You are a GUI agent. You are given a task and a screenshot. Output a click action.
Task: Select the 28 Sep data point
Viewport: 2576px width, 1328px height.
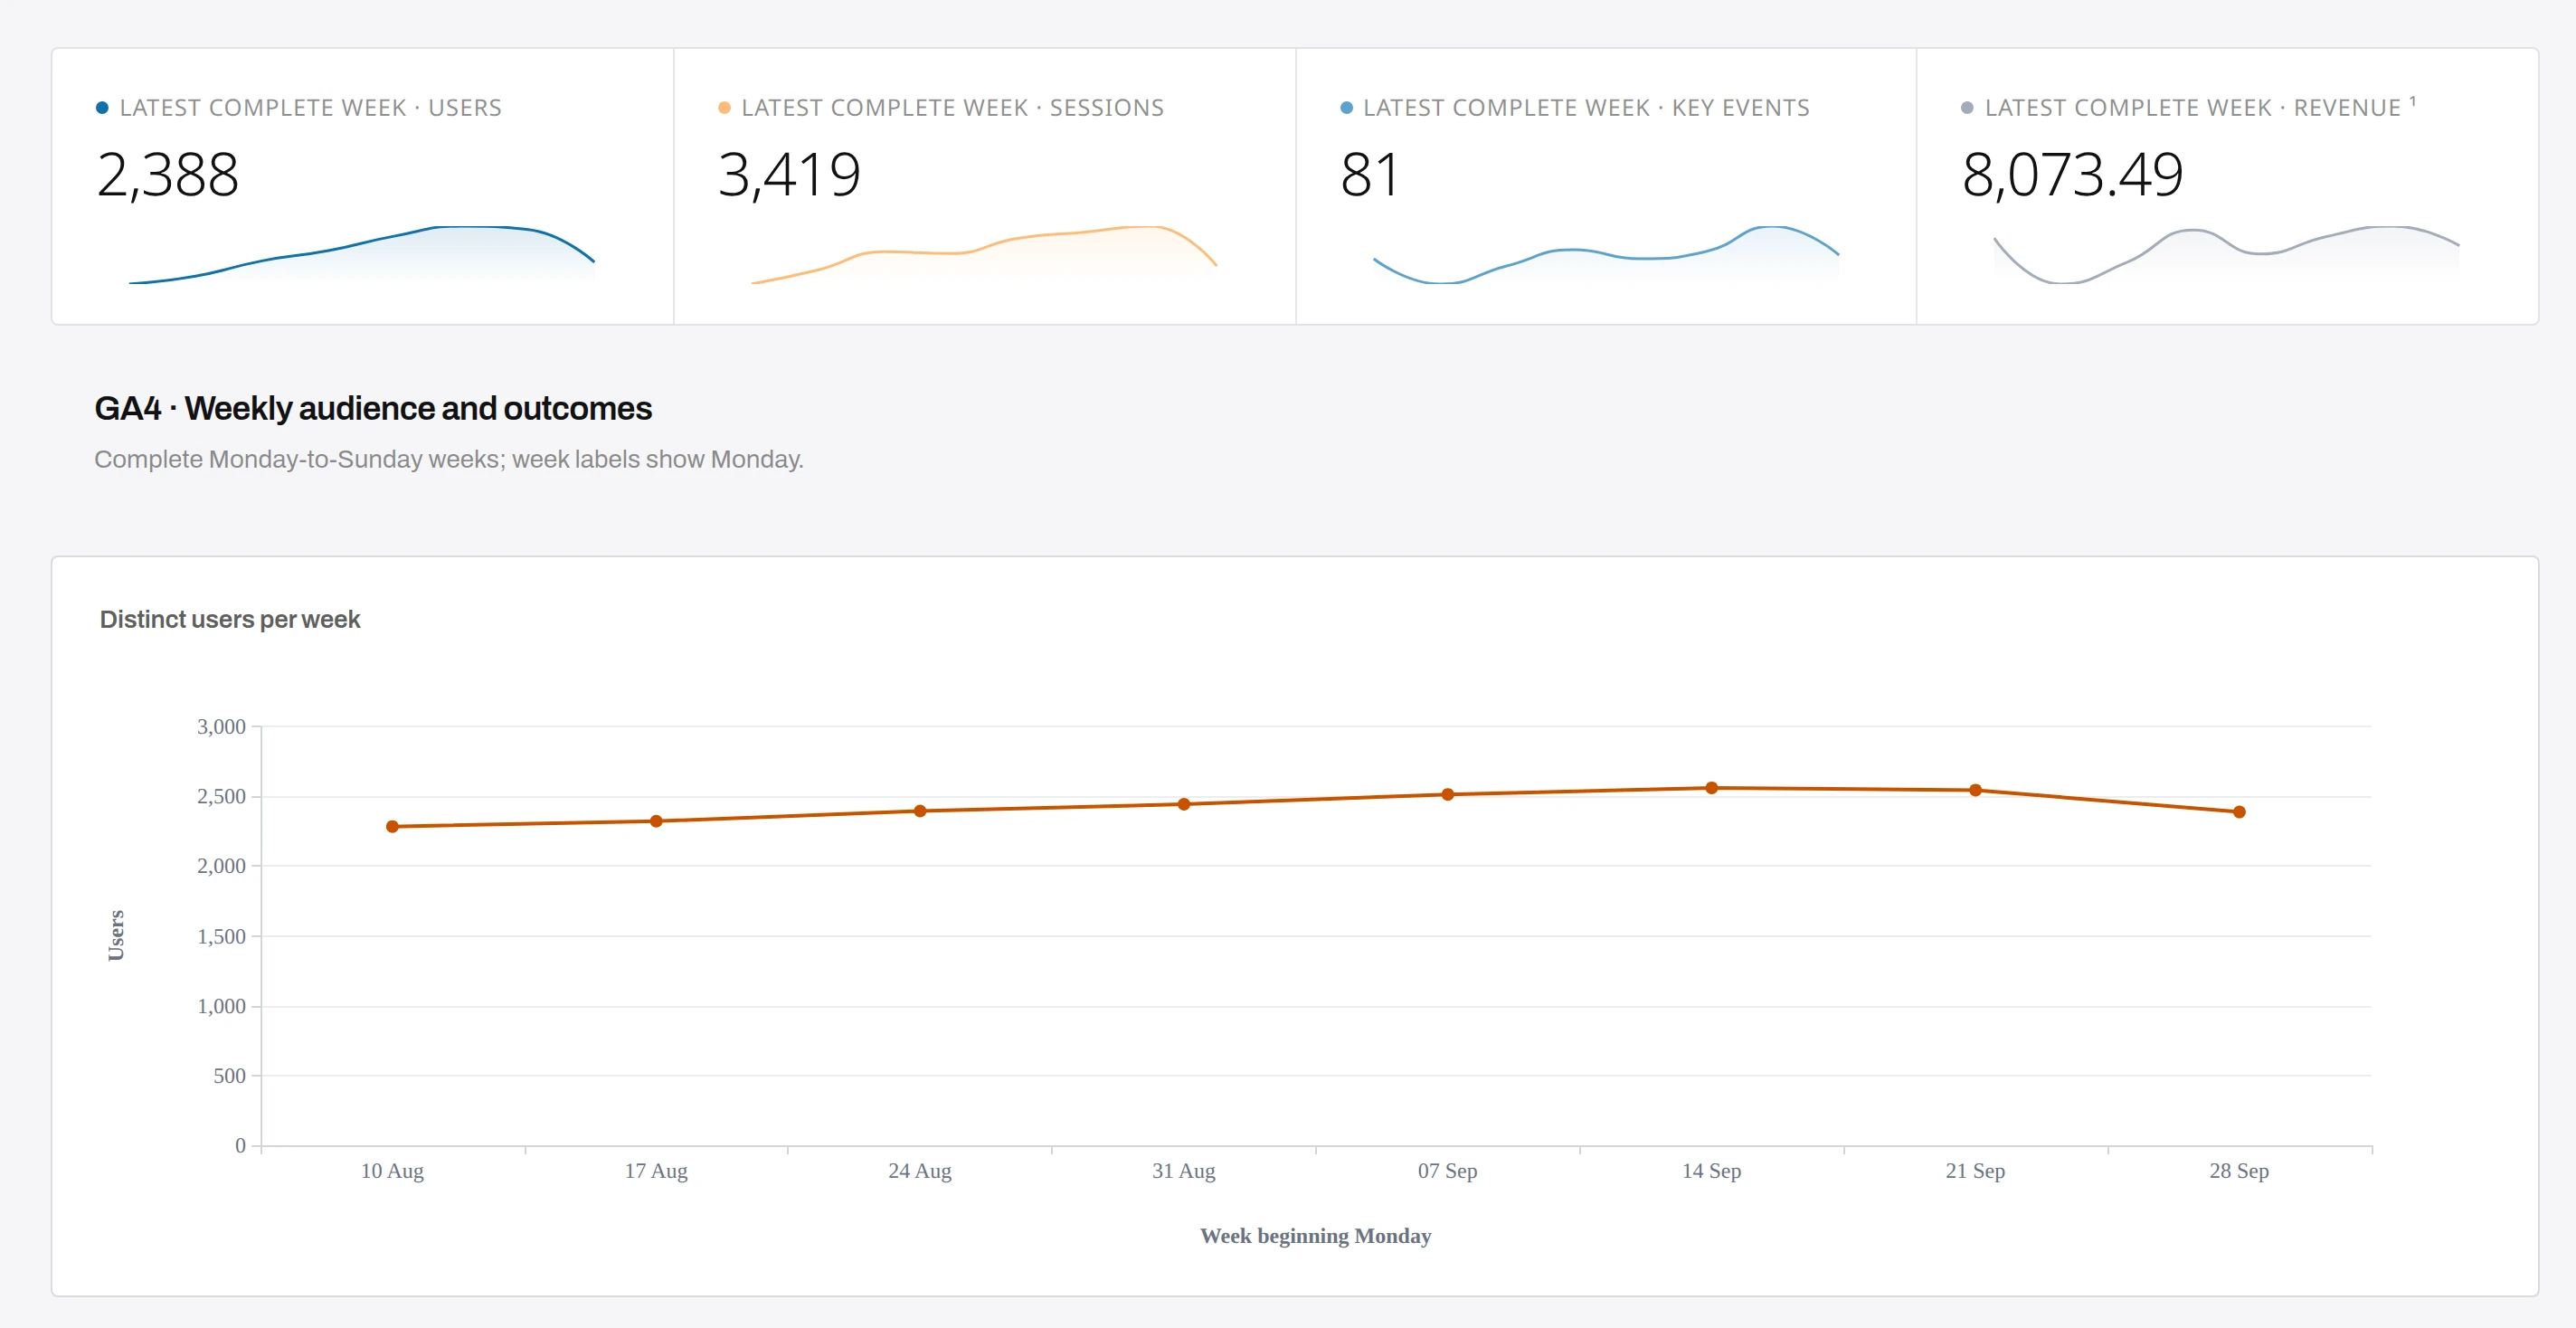[2239, 812]
